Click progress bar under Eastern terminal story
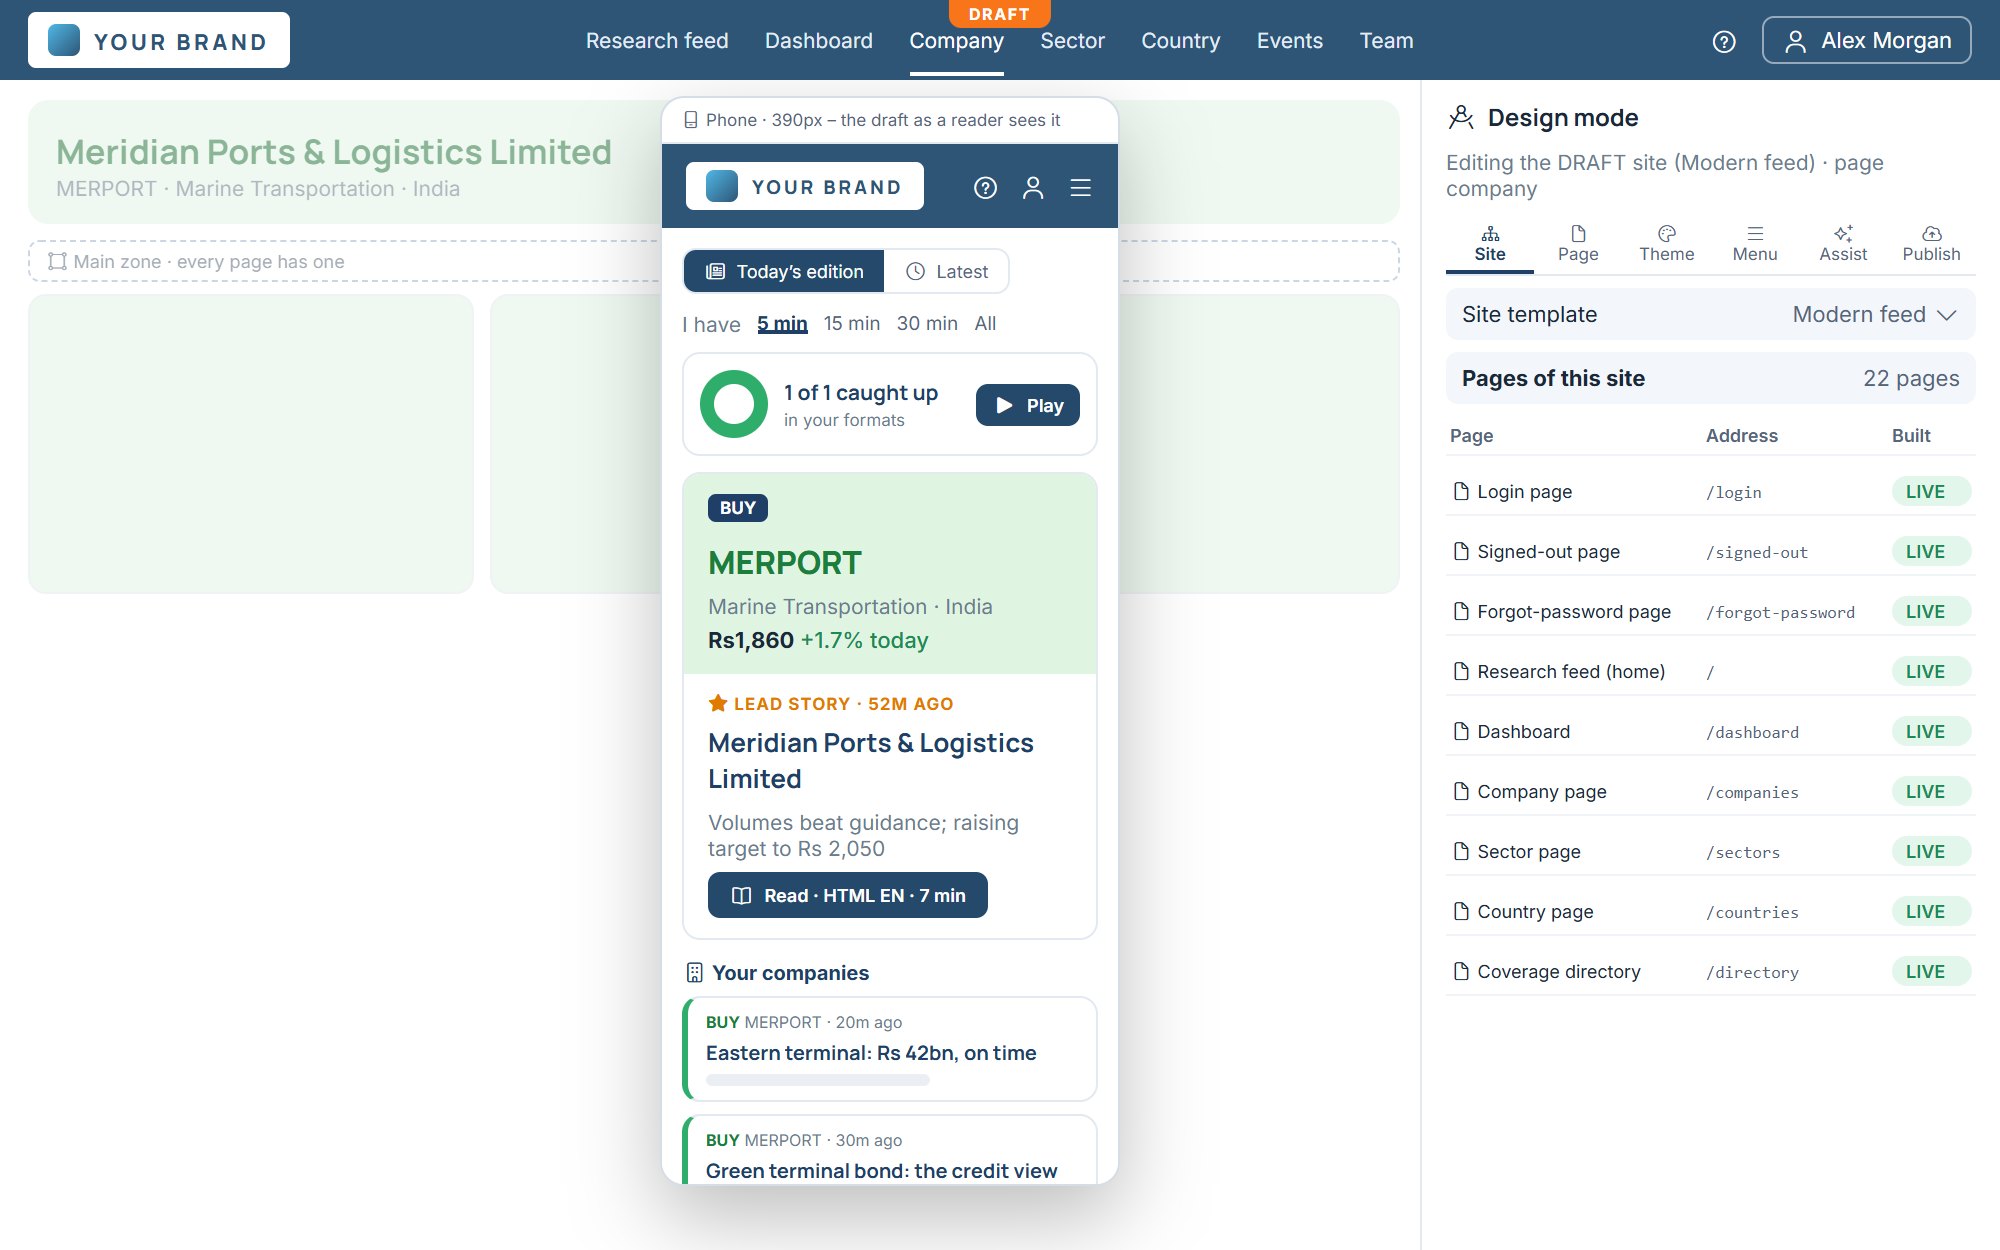The image size is (2000, 1250). point(818,1080)
